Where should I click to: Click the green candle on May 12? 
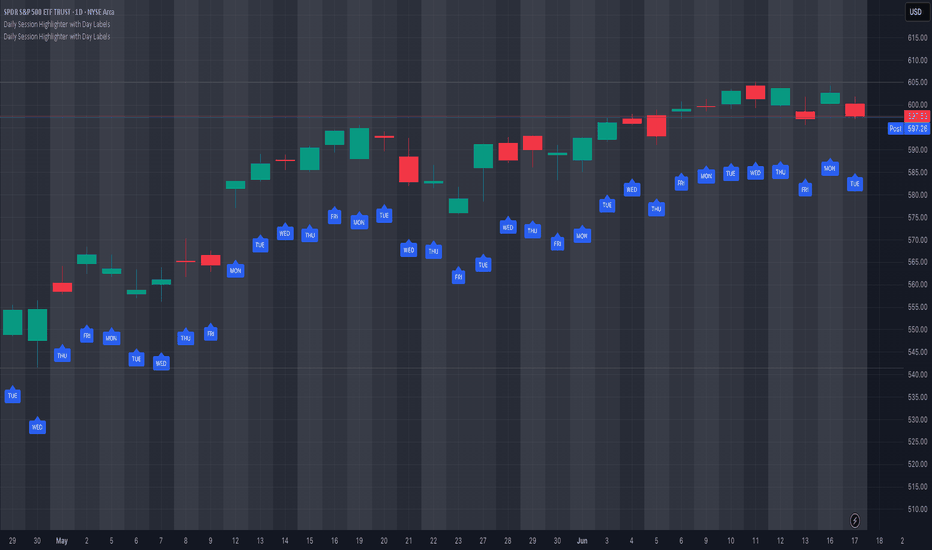pyautogui.click(x=235, y=185)
